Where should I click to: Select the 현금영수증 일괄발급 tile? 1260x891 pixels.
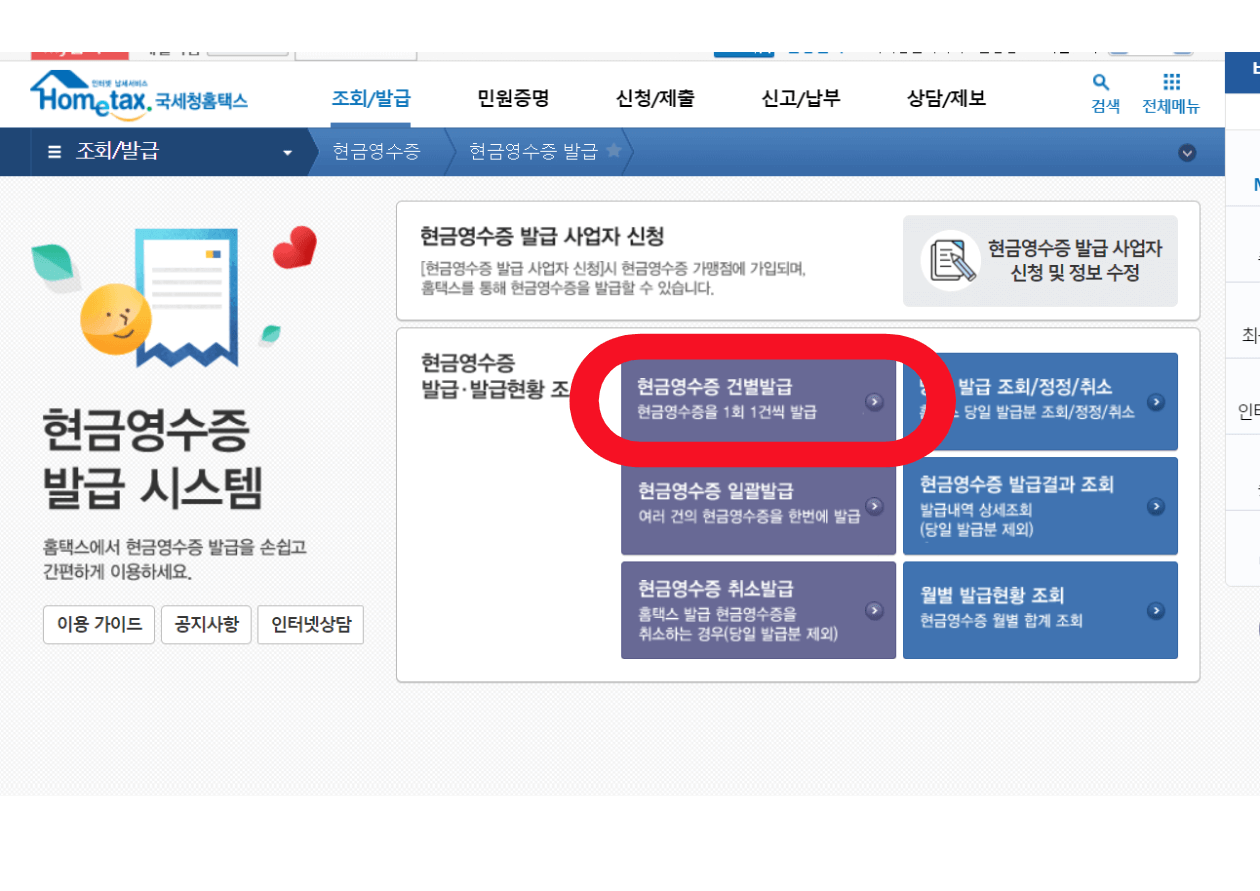click(758, 507)
